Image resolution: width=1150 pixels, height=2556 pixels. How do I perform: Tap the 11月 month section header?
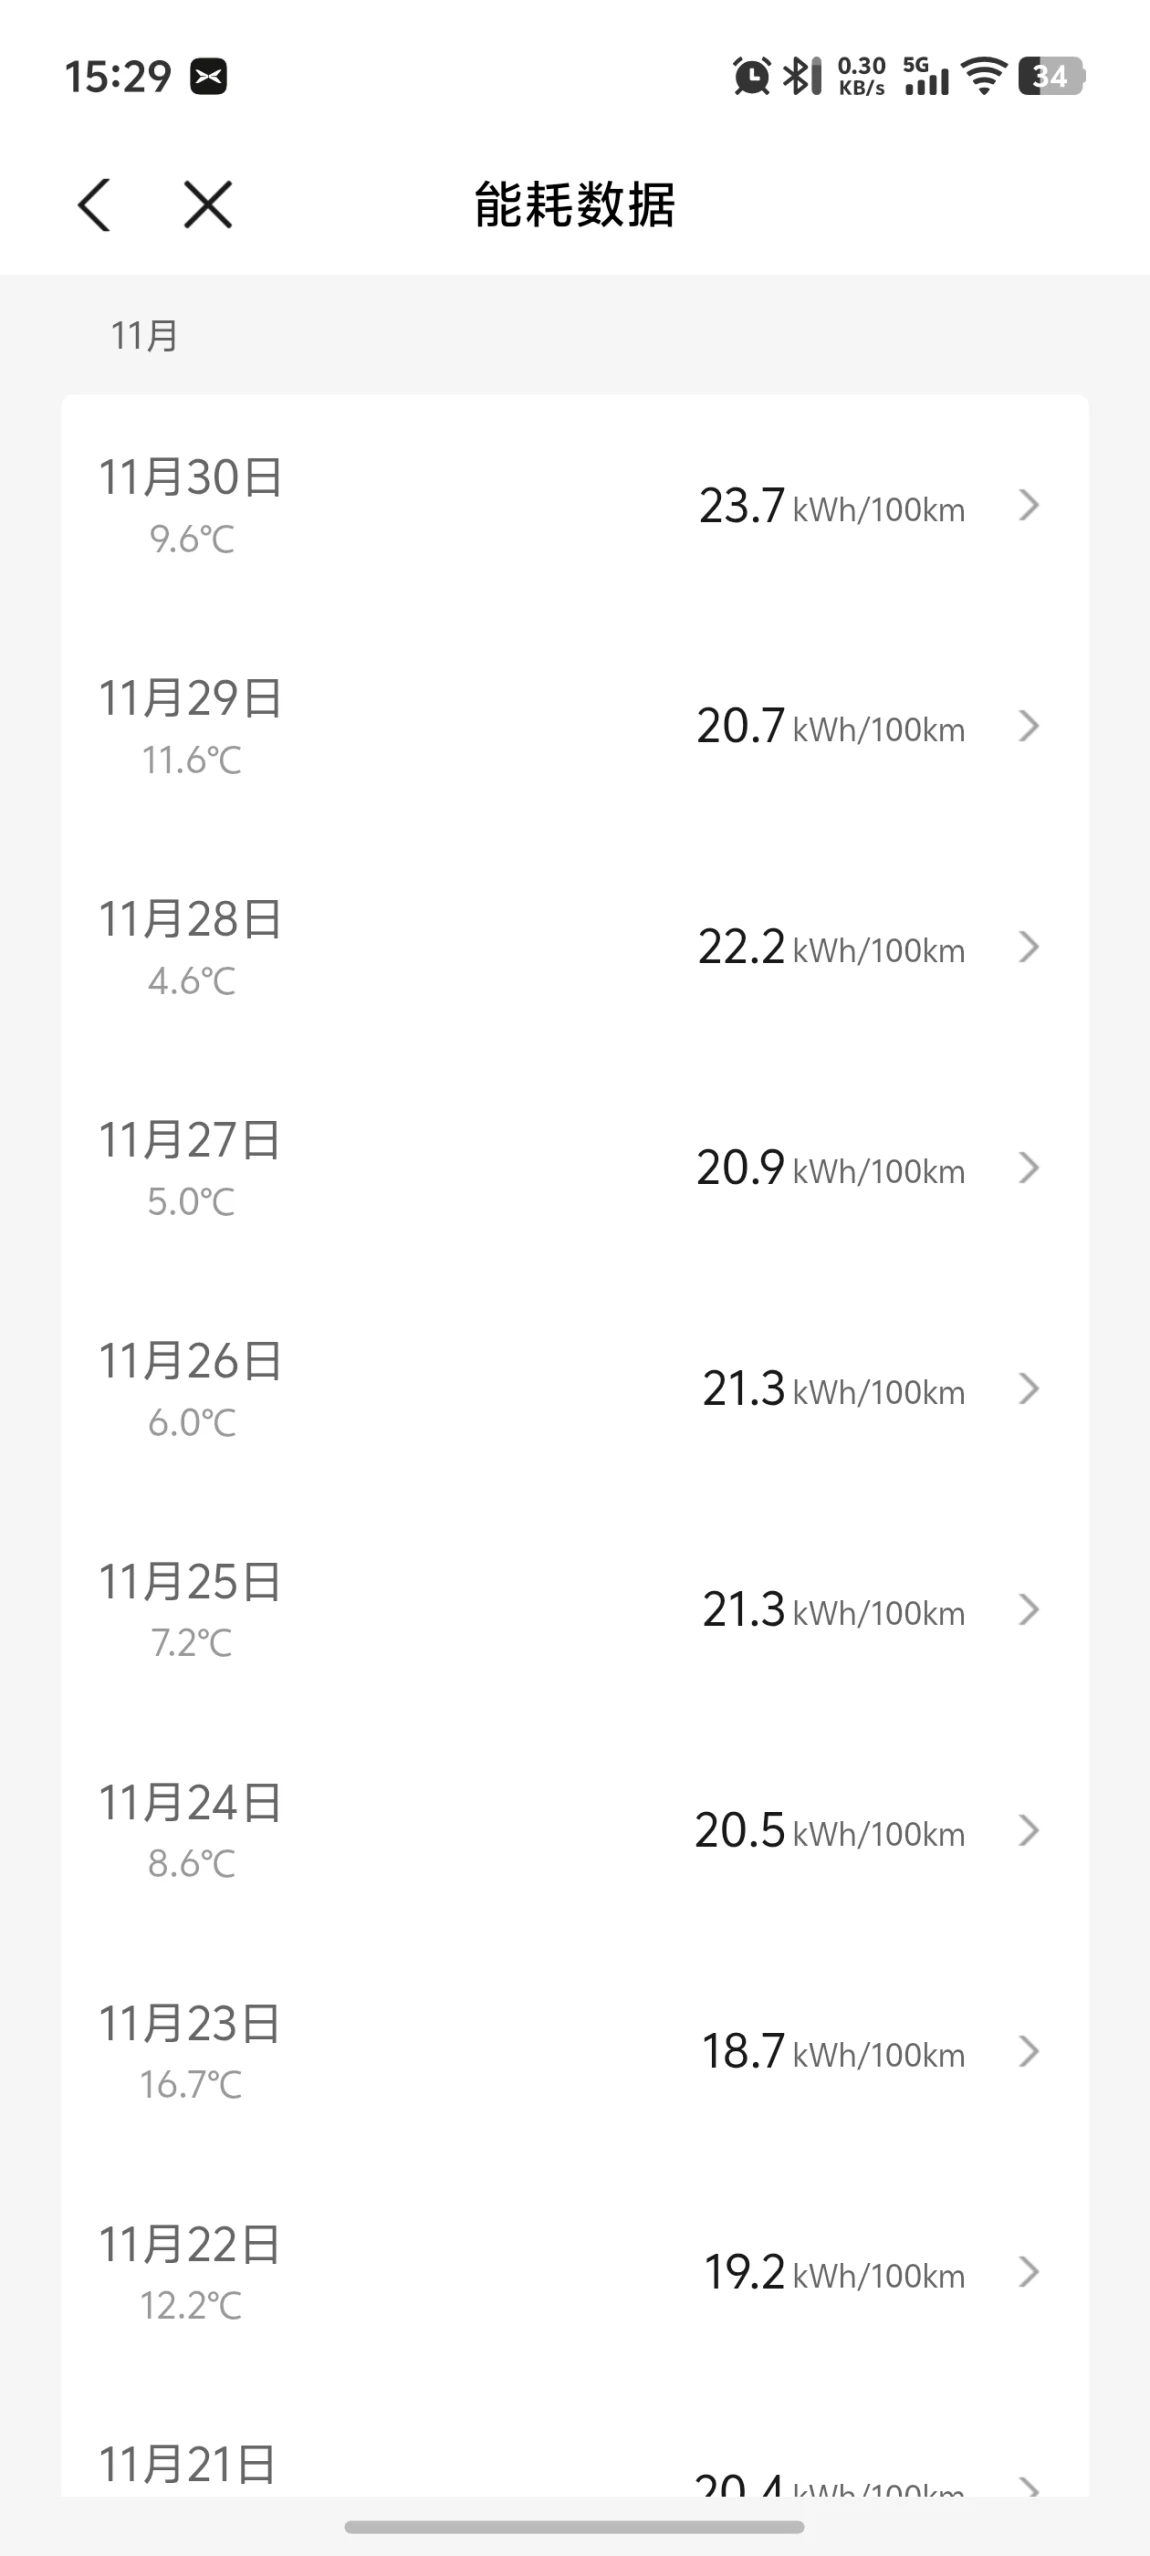pyautogui.click(x=144, y=336)
